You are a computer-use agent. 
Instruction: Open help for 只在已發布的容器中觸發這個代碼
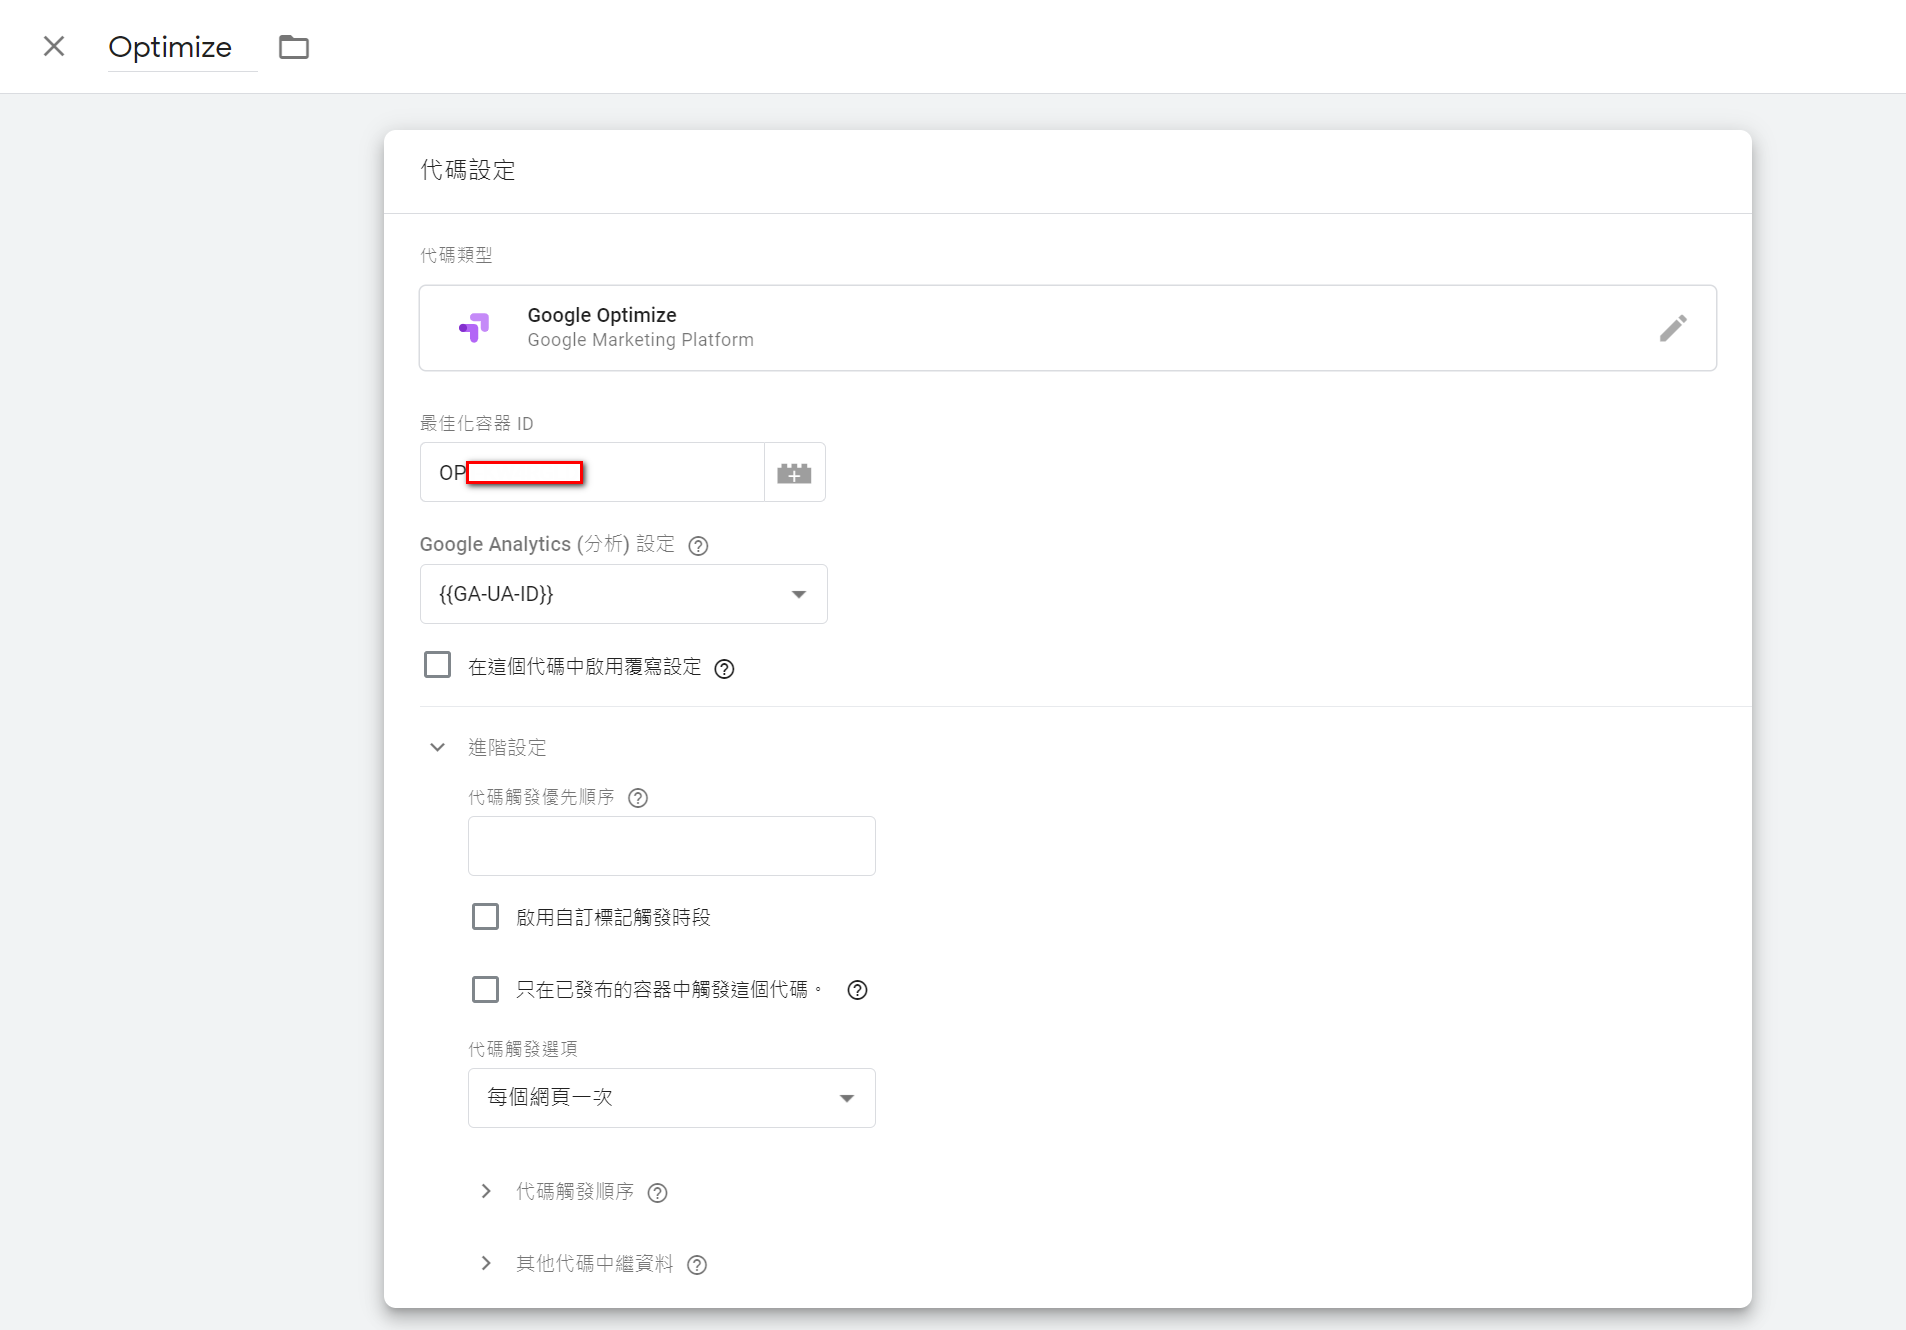857,990
